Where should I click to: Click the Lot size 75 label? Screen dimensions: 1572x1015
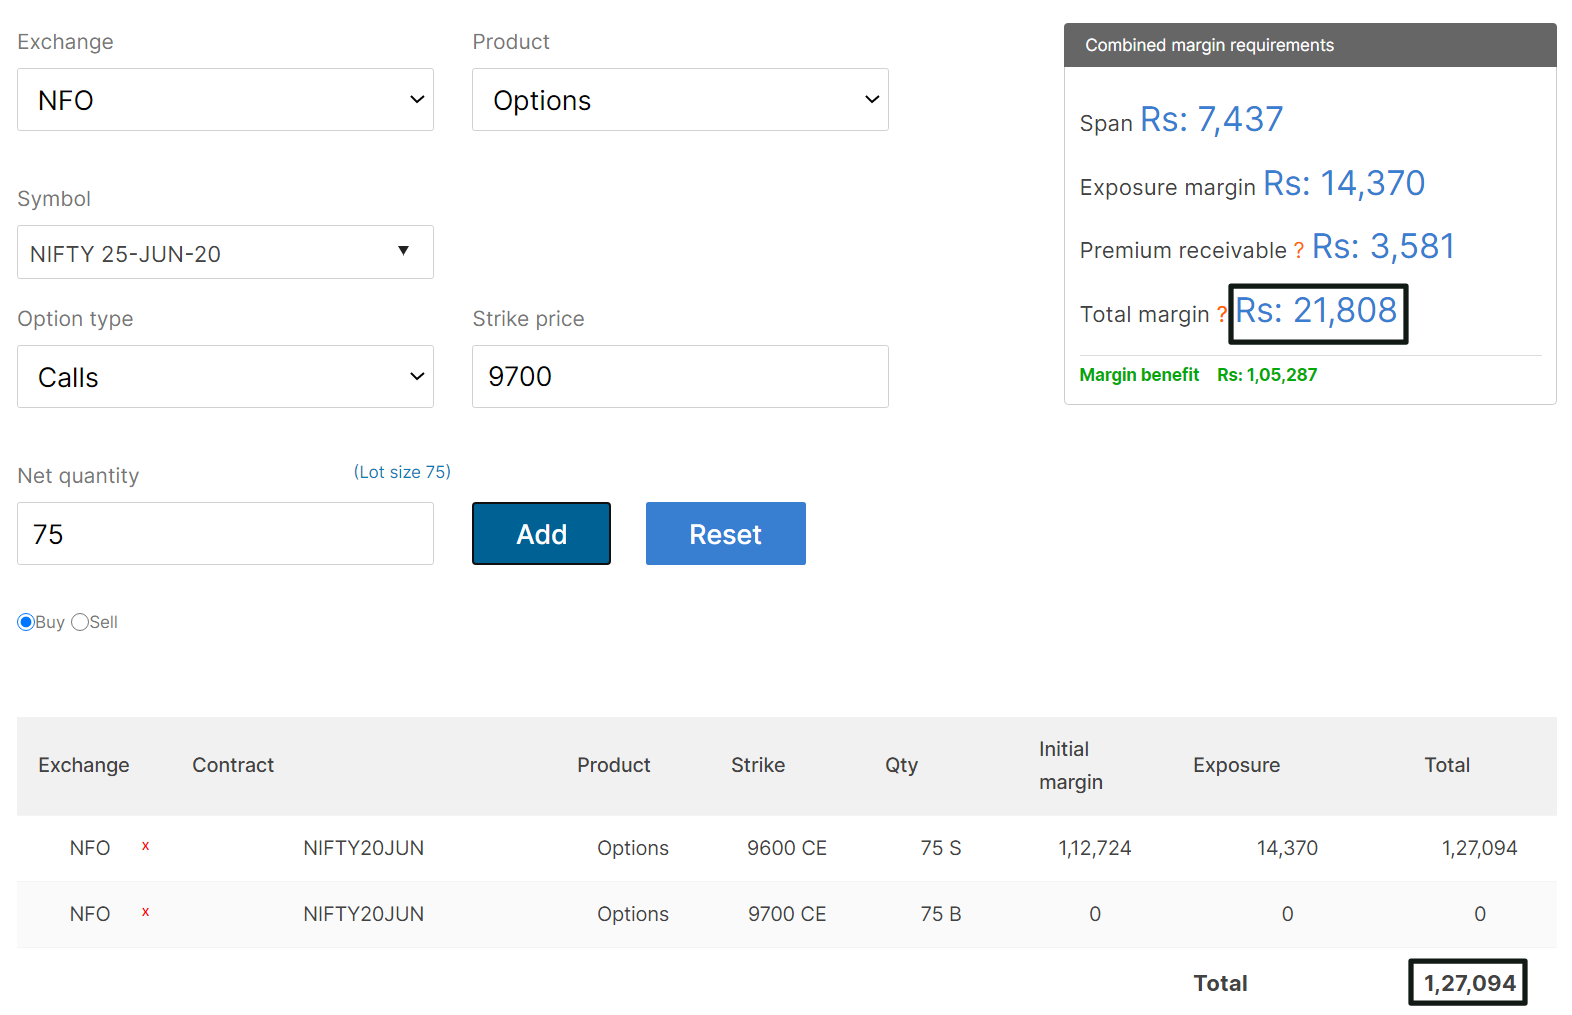point(402,472)
